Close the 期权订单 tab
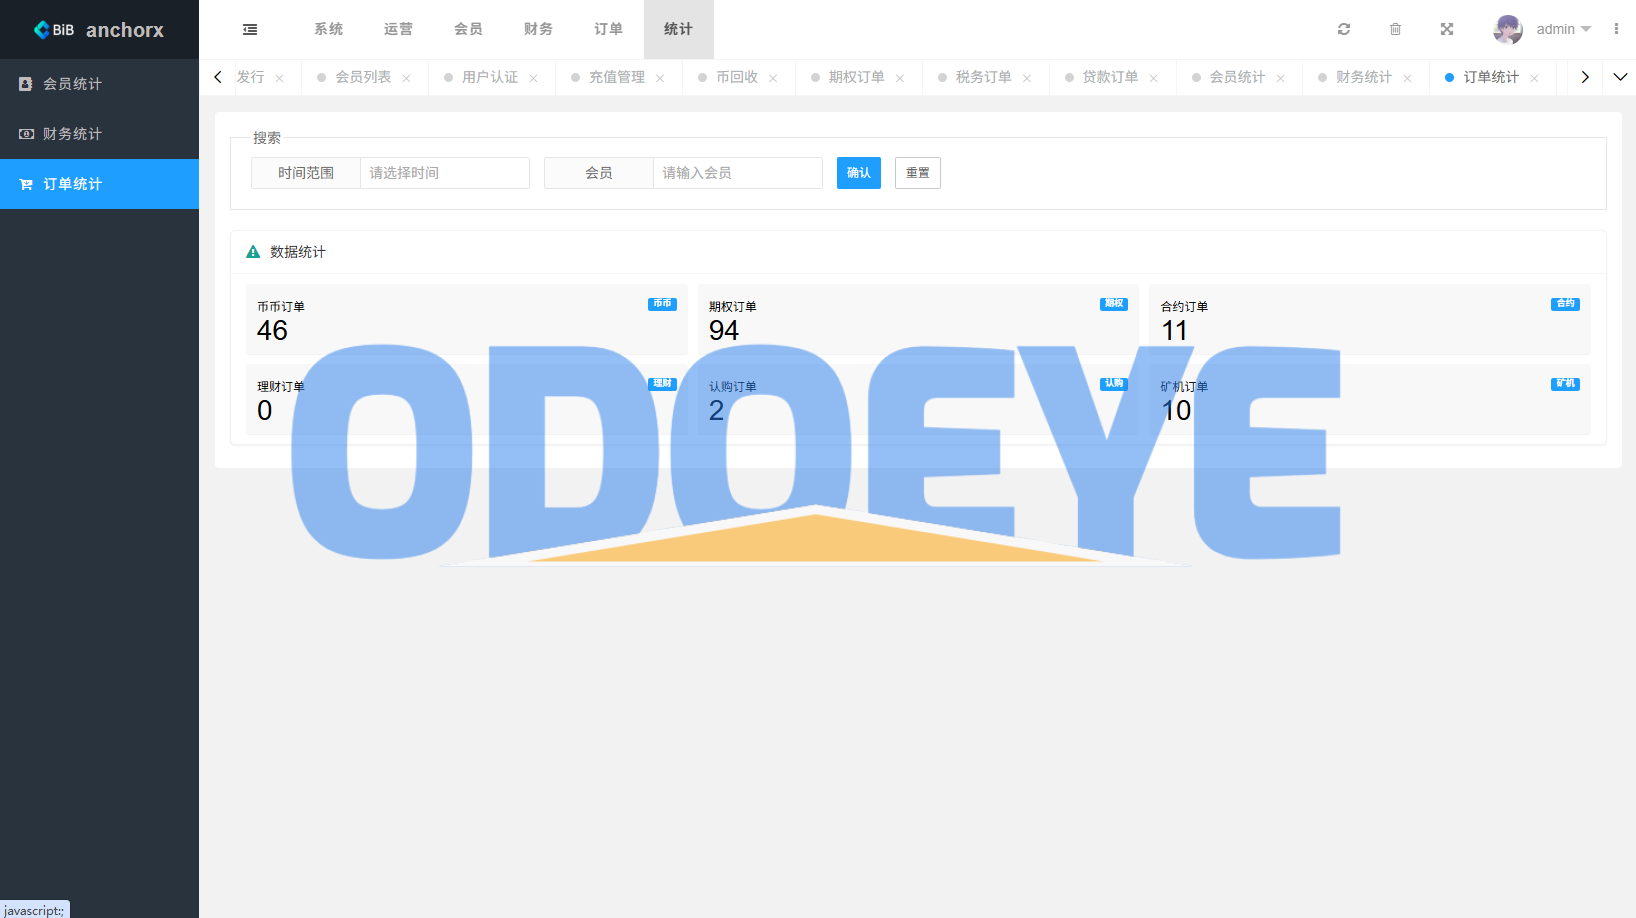 click(x=900, y=78)
